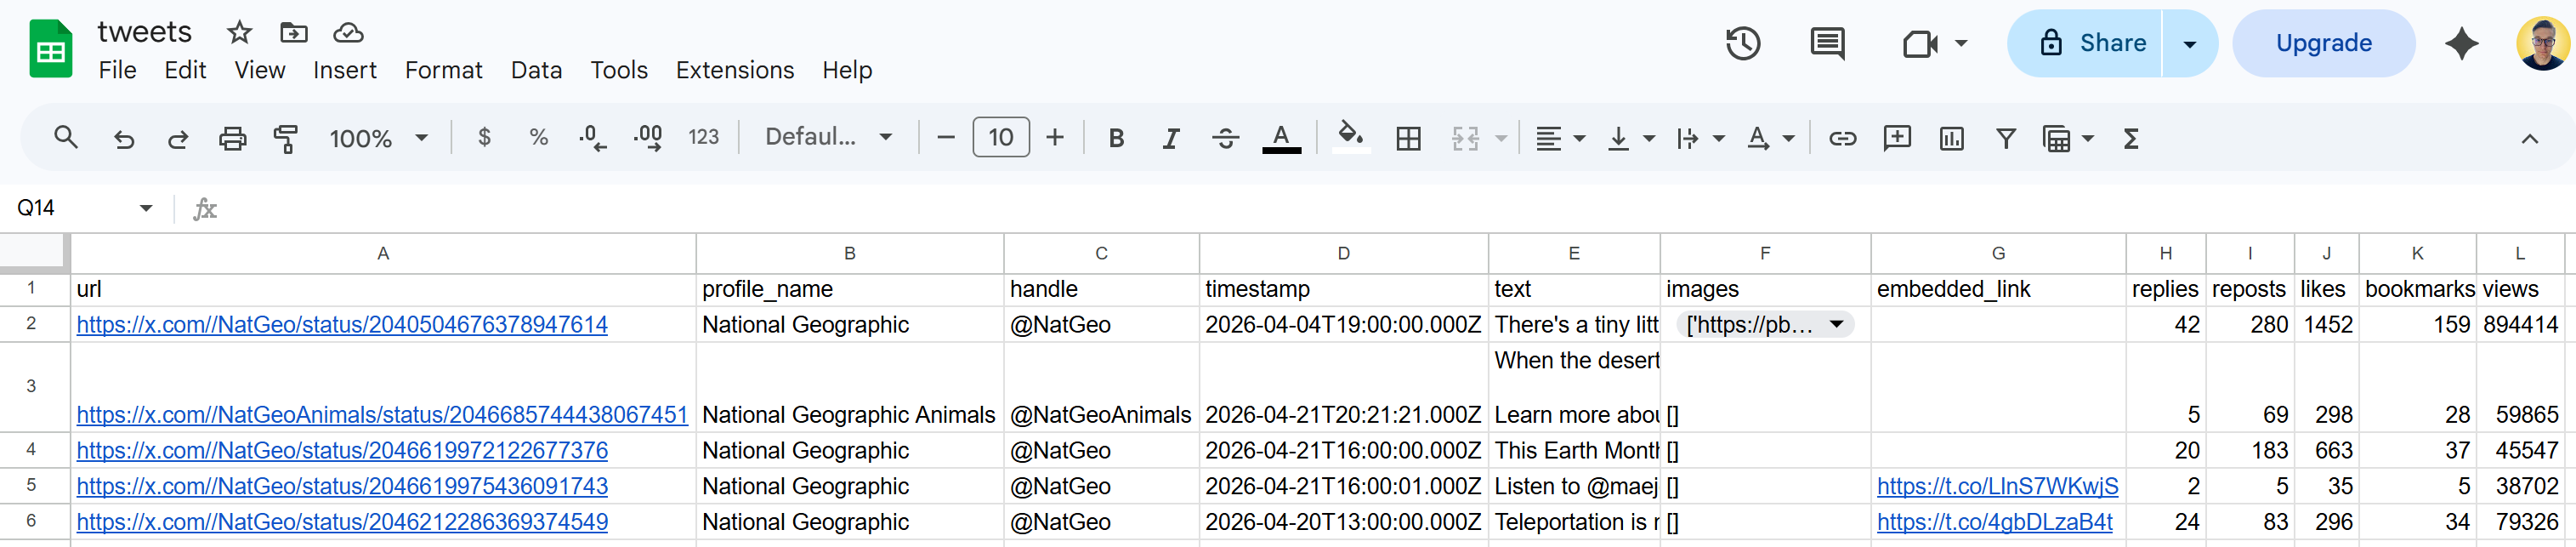Image resolution: width=2576 pixels, height=547 pixels.
Task: Start a Meet call camera icon
Action: pyautogui.click(x=1920, y=43)
